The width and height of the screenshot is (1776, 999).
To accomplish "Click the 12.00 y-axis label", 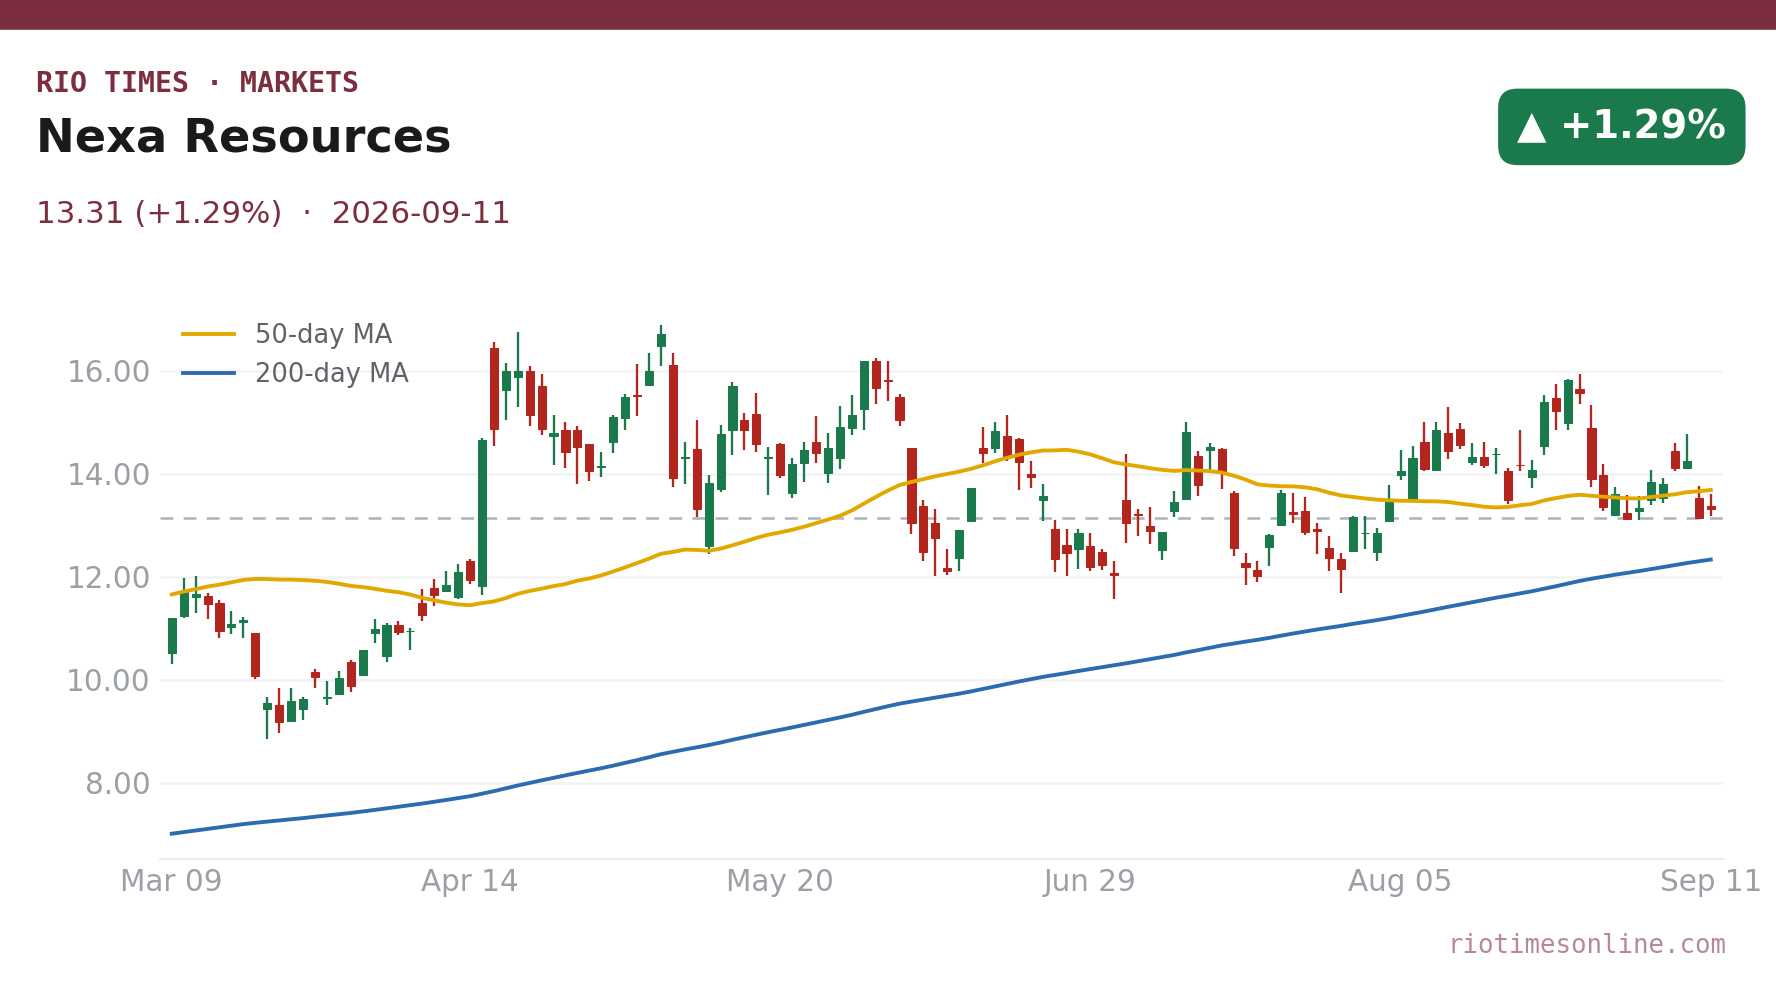I will (108, 578).
